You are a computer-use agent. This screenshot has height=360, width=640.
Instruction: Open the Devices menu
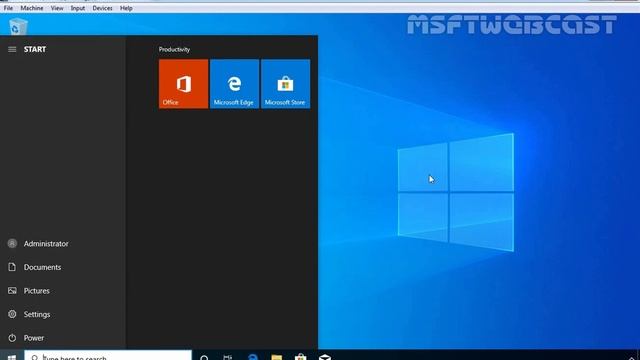[x=102, y=8]
